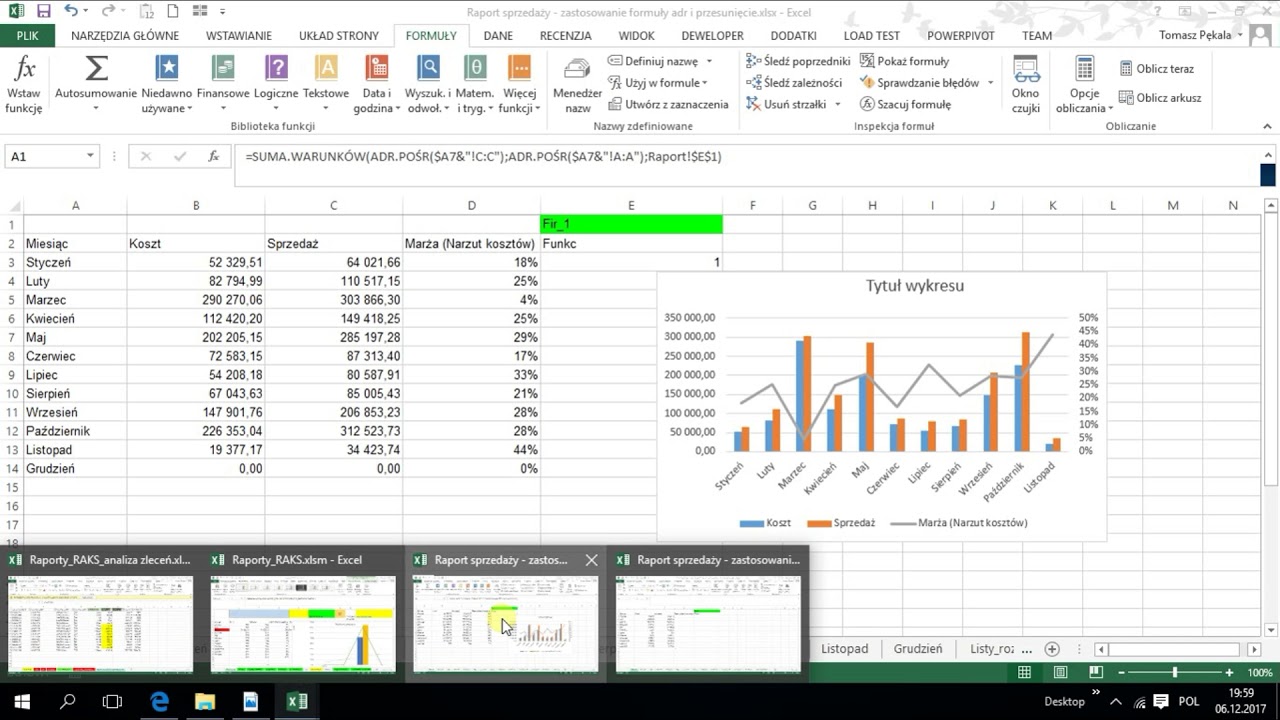This screenshot has width=1280, height=720.
Task: Click Śledź poprzedniki button
Action: 798,61
